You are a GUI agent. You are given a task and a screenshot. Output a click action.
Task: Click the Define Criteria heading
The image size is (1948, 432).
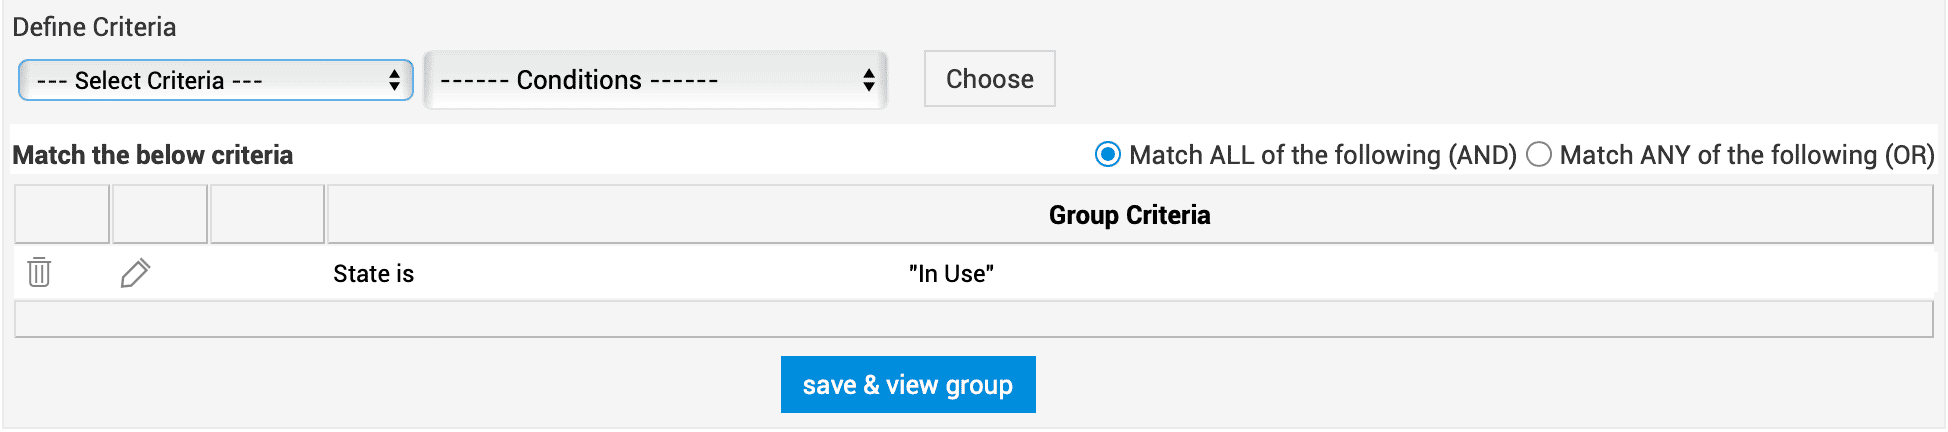94,27
